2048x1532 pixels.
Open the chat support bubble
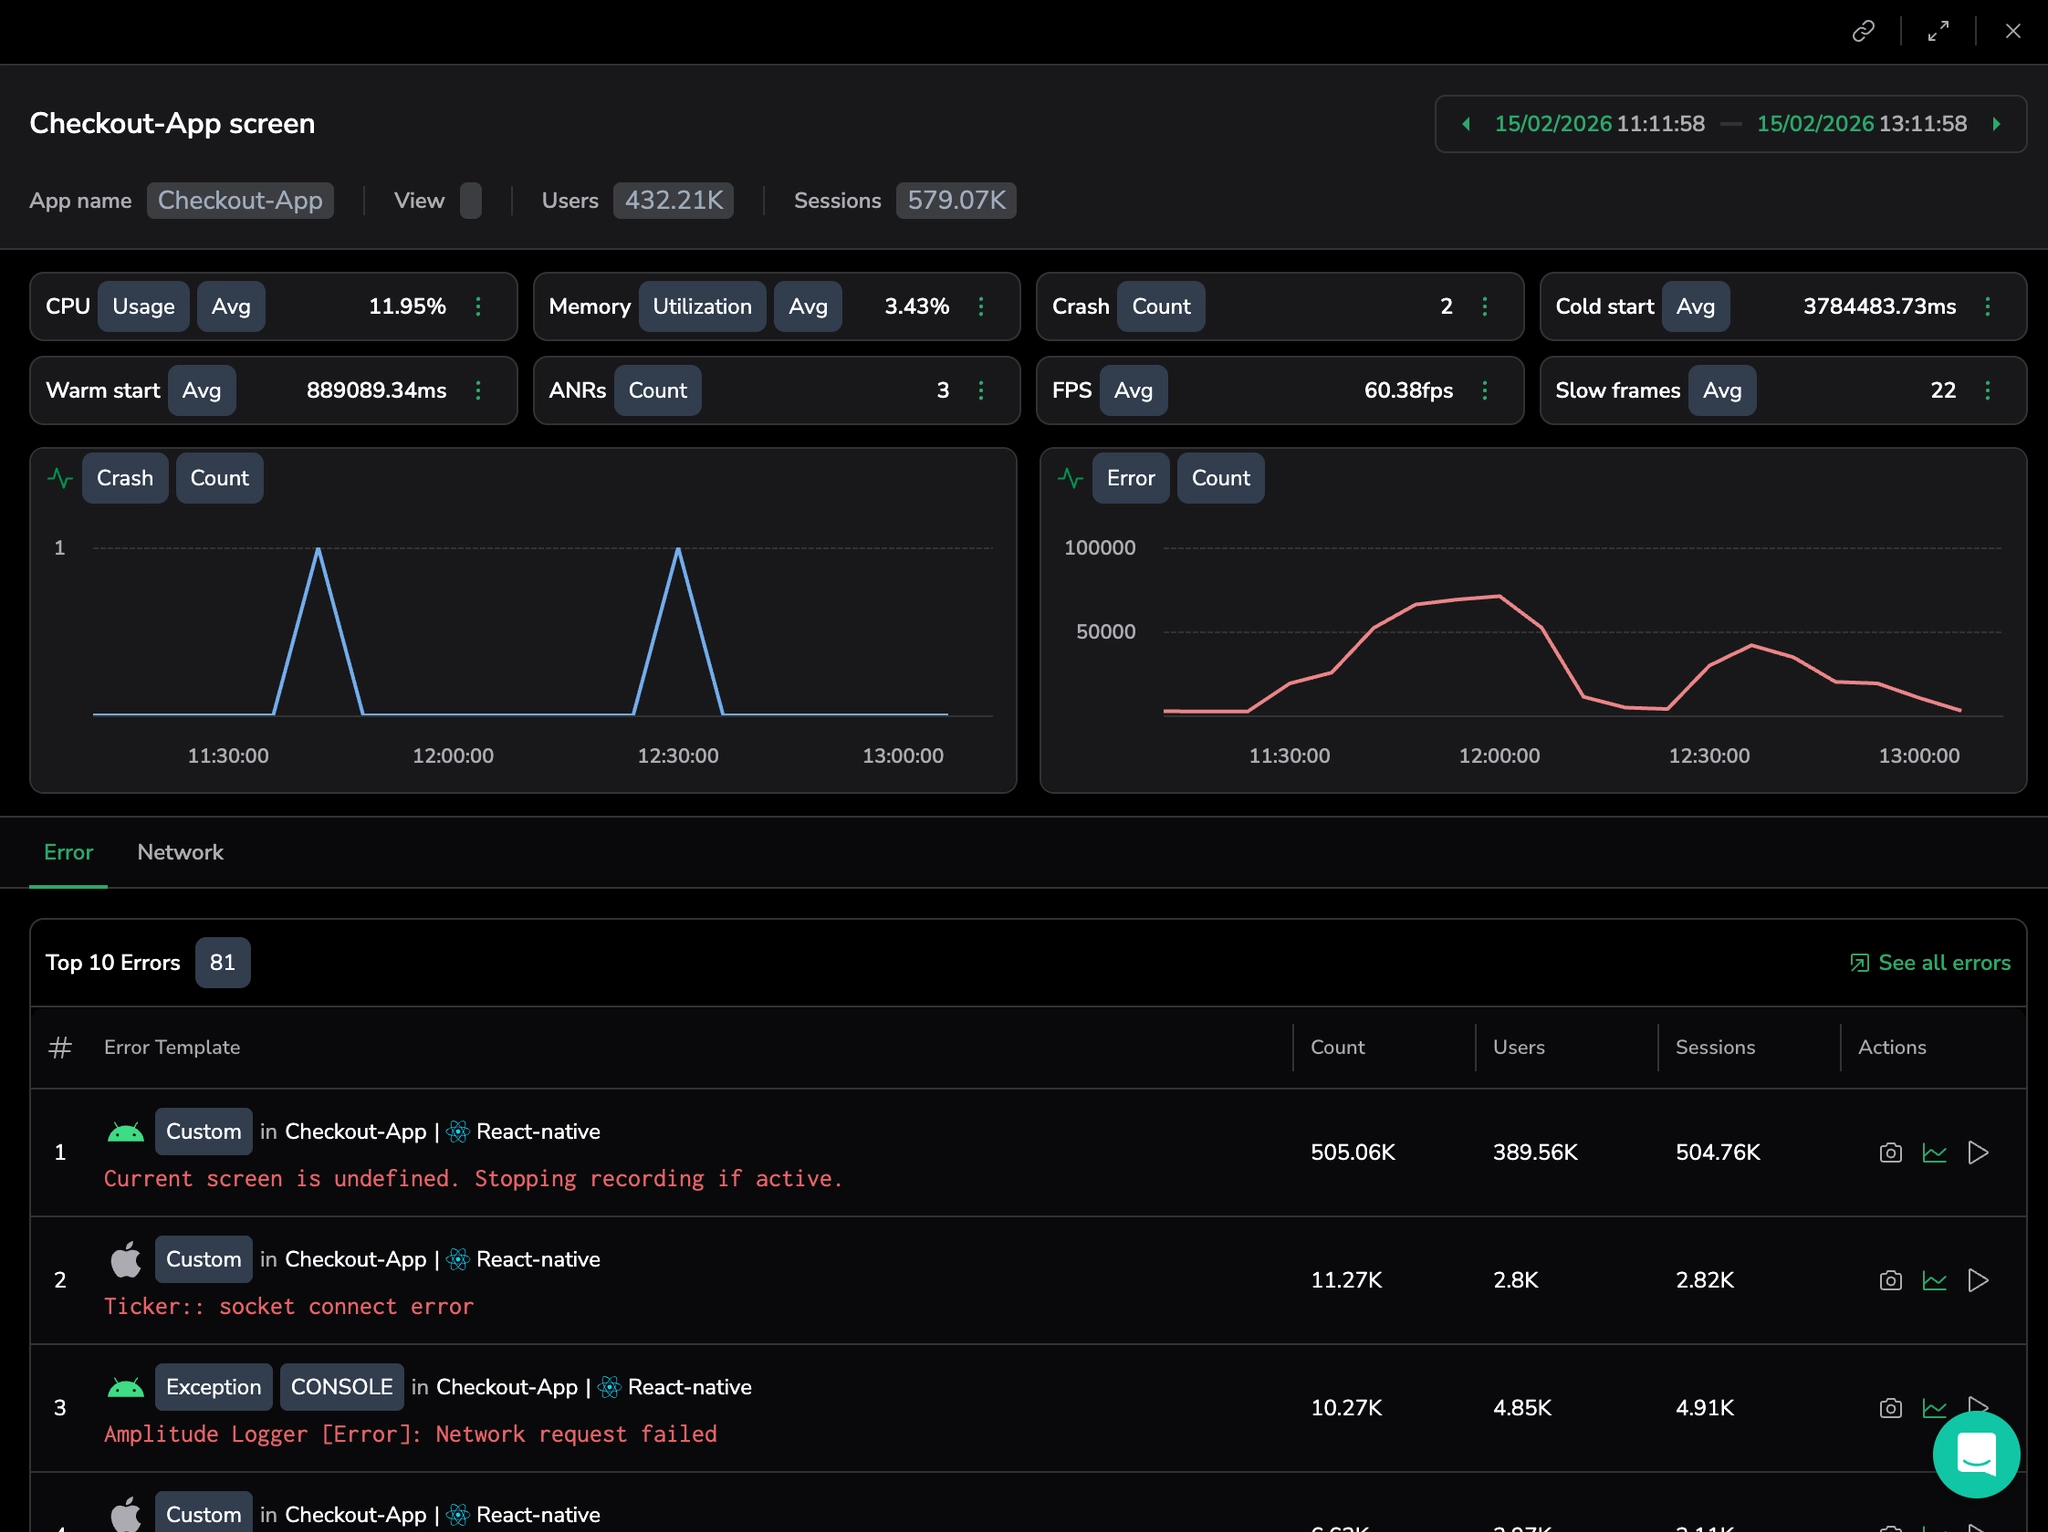(x=1976, y=1454)
